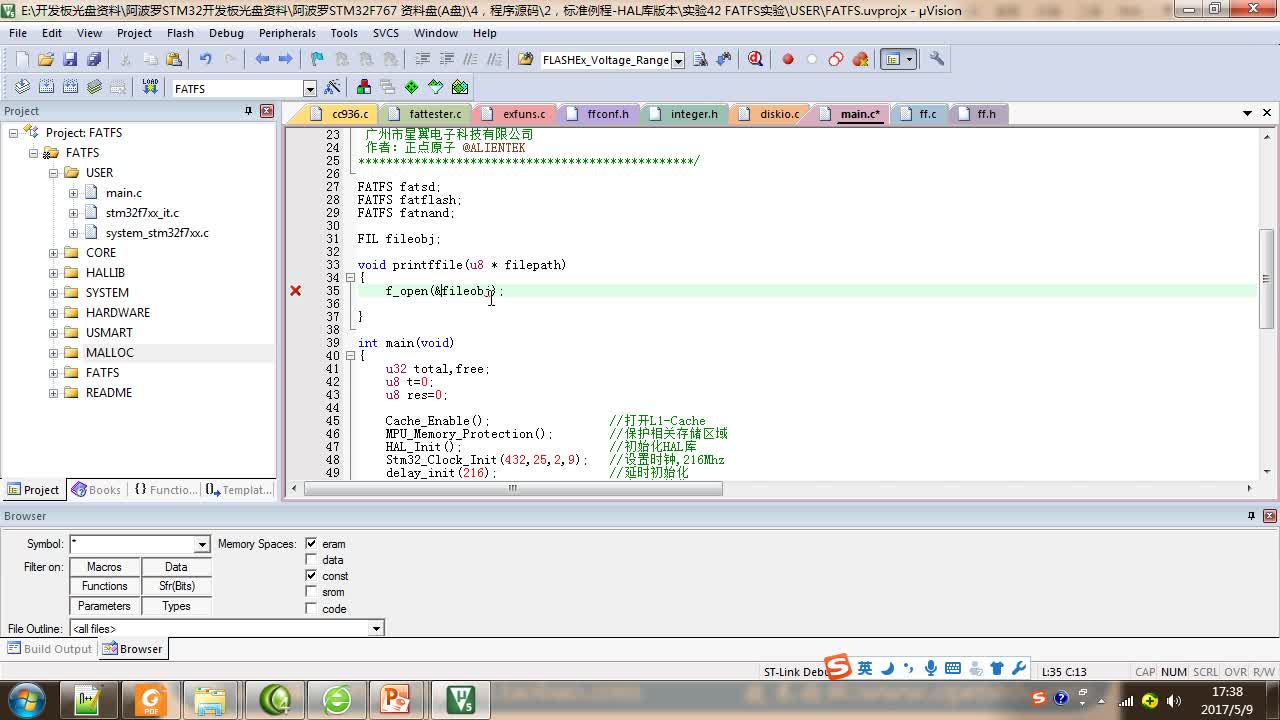Uncheck the const memory space checkbox
The image size is (1280, 720).
pos(311,576)
